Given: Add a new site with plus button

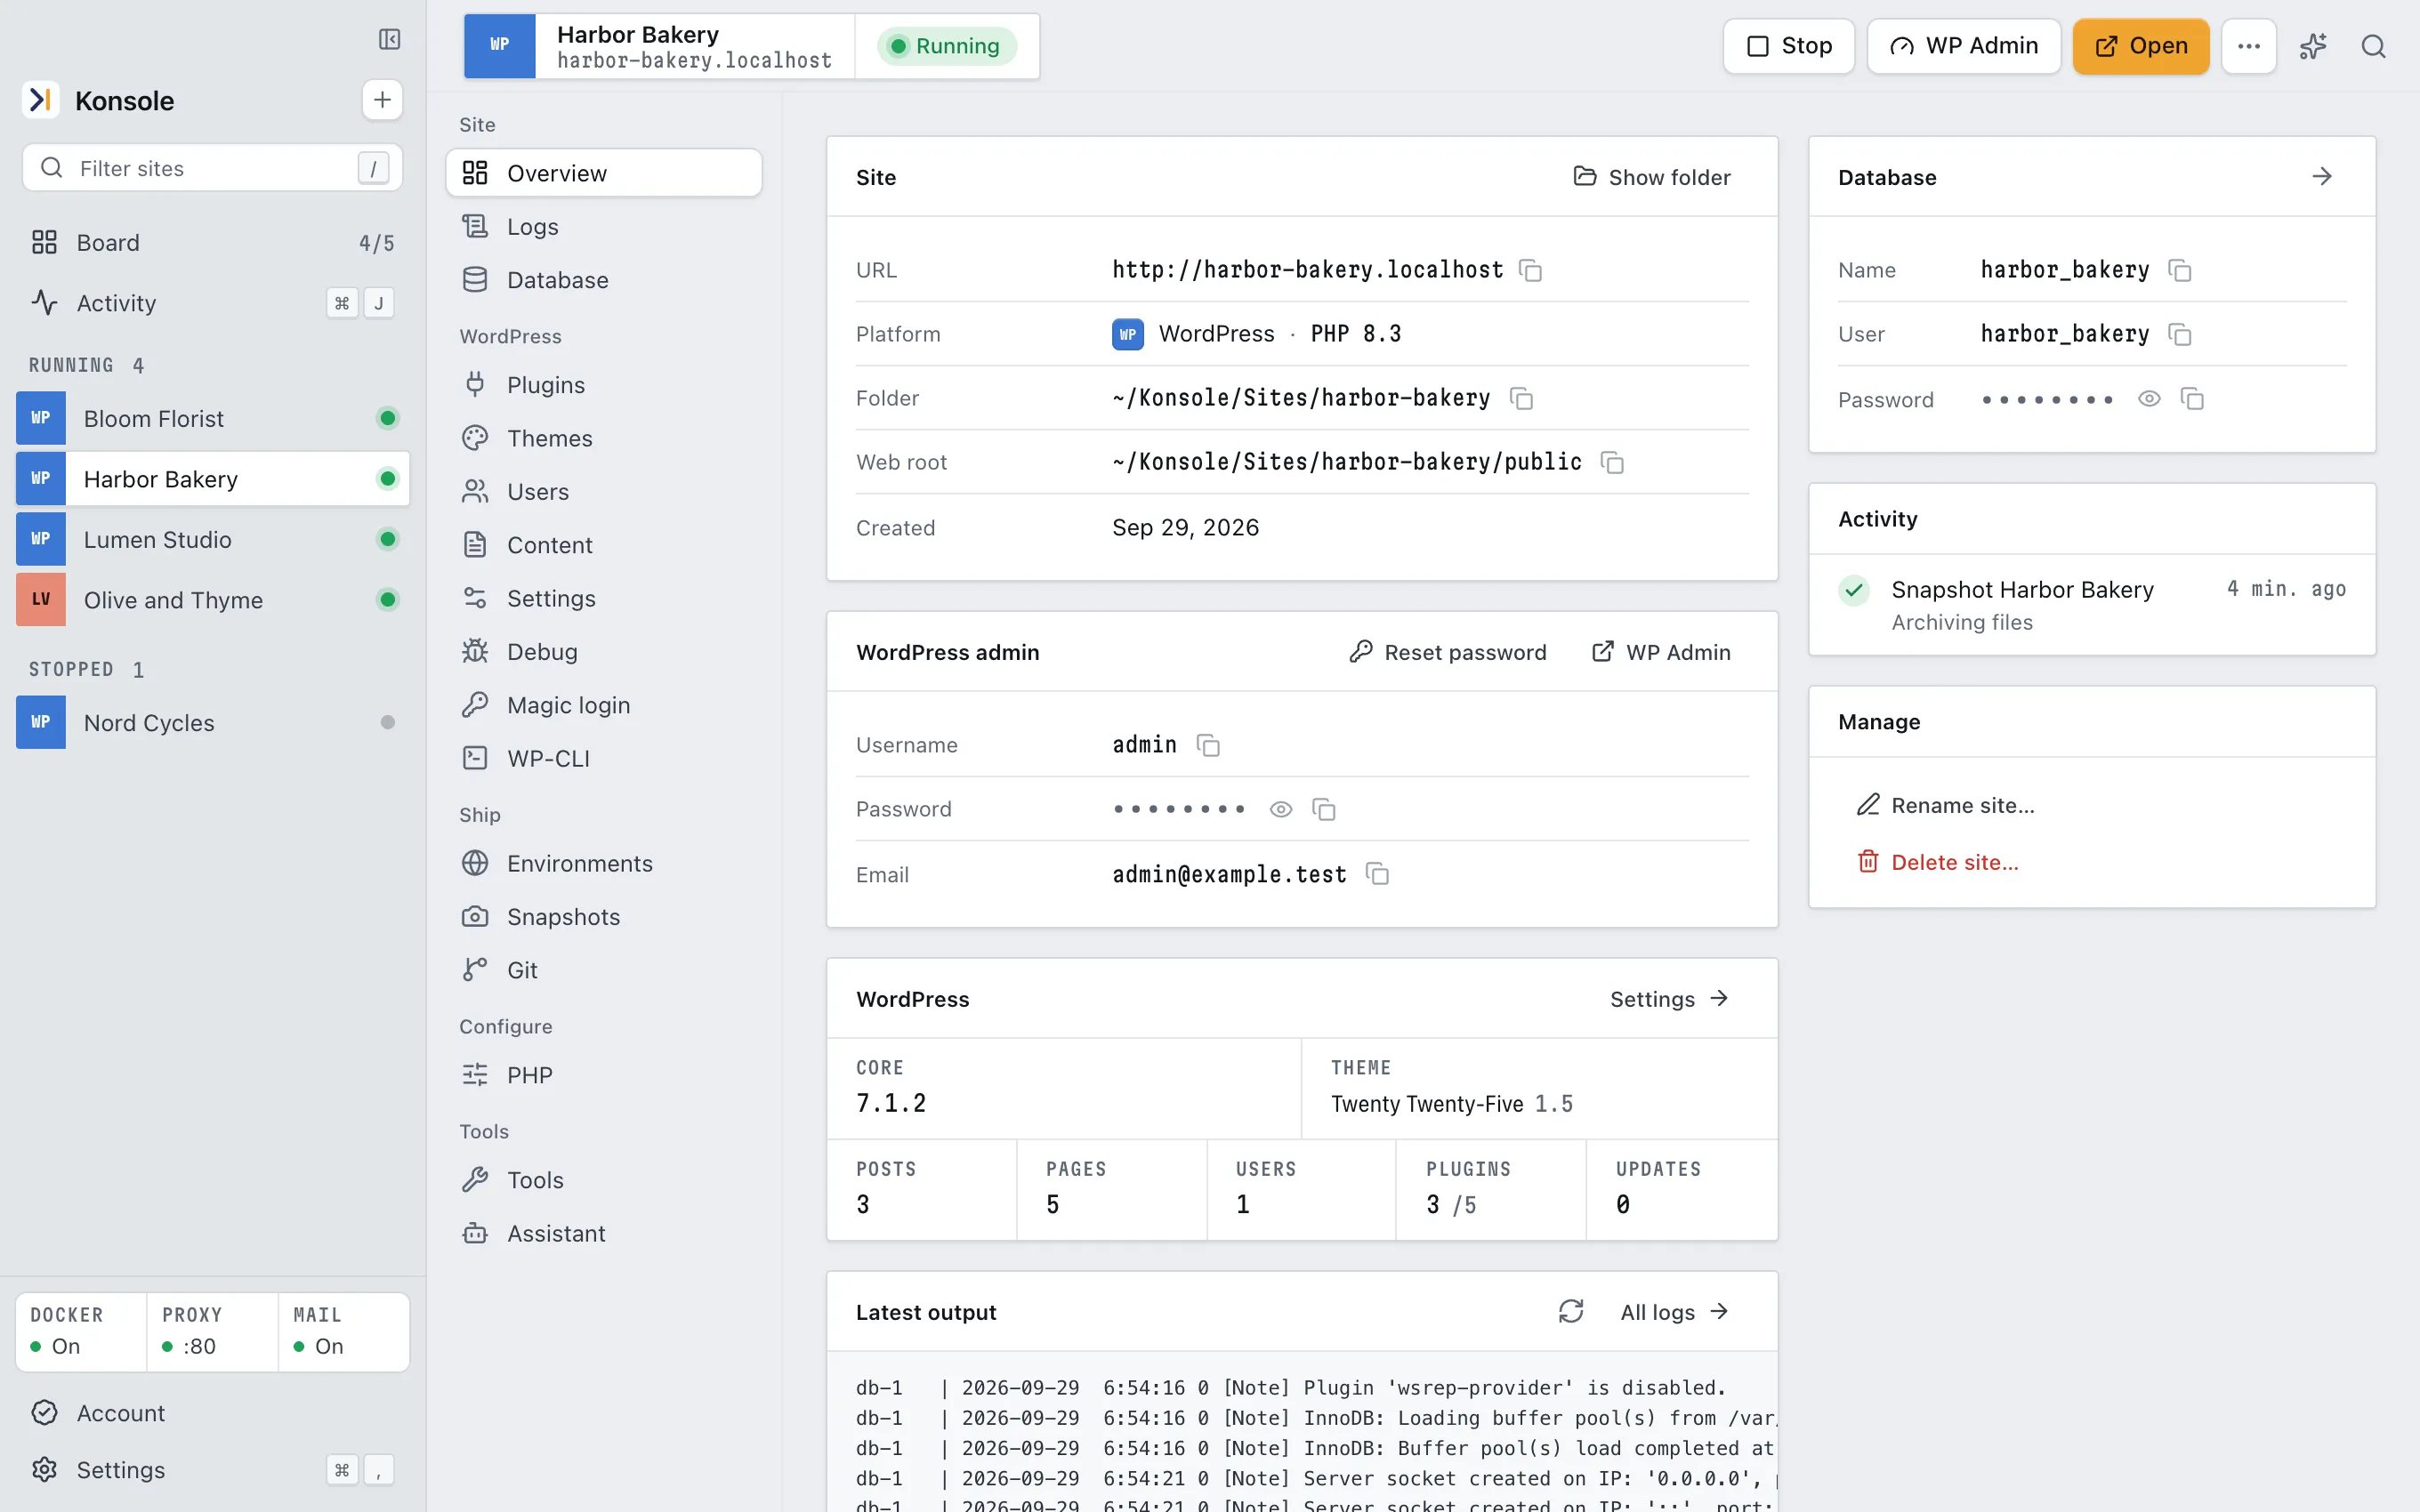Looking at the screenshot, I should (382, 100).
